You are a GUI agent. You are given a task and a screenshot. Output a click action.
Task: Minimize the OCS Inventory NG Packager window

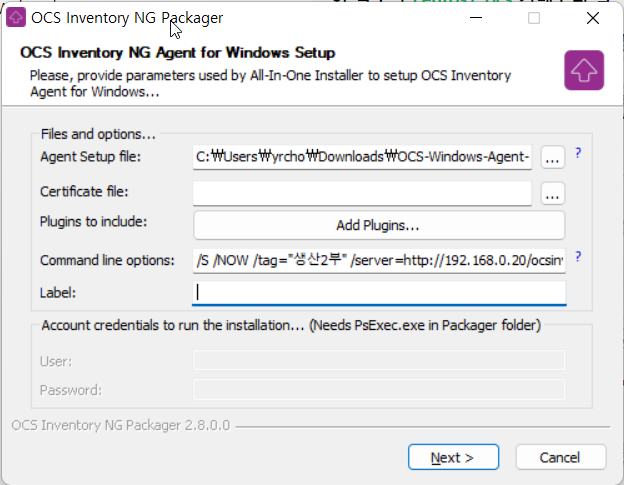(x=476, y=18)
